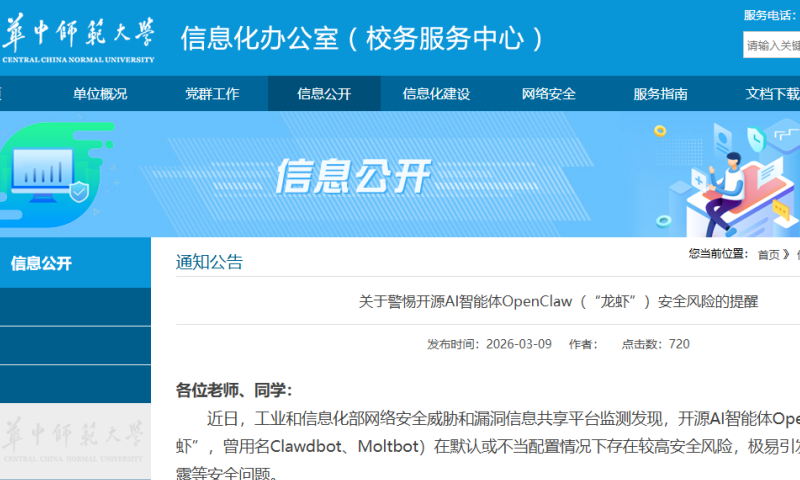Click the 首页 breadcrumb link
This screenshot has height=480, width=800.
click(x=768, y=255)
